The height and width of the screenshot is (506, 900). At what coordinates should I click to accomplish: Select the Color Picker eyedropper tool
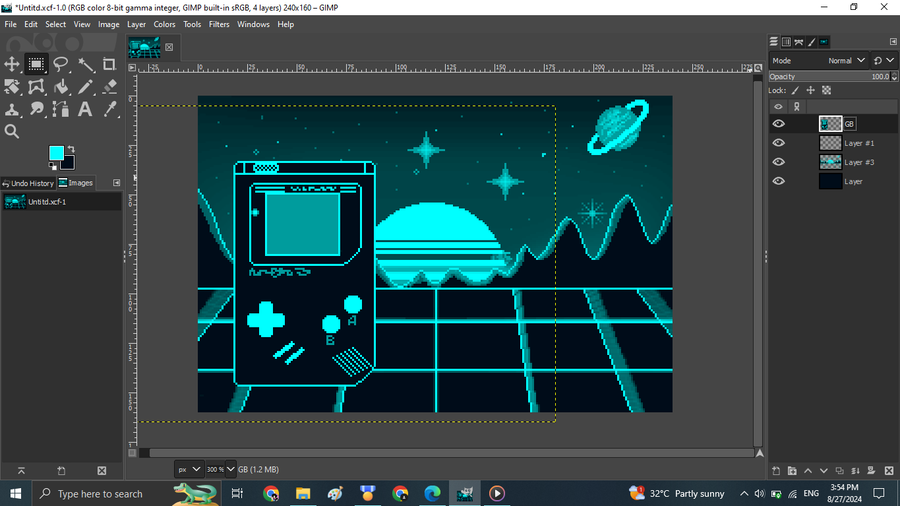[109, 109]
